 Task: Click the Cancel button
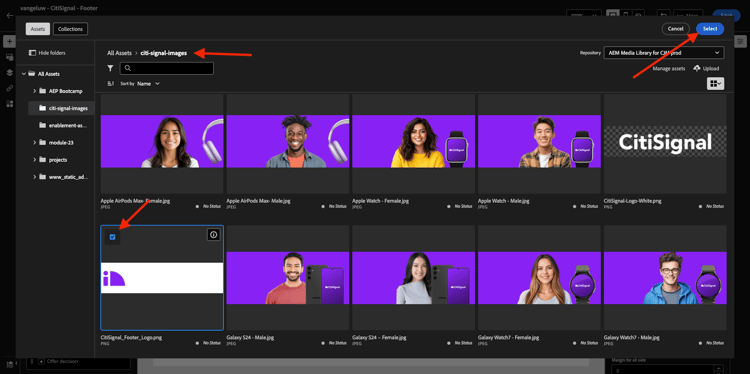pos(675,29)
